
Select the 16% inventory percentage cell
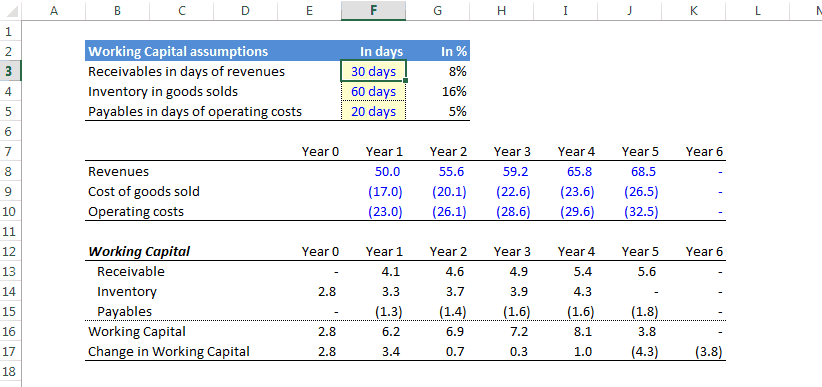pyautogui.click(x=437, y=92)
